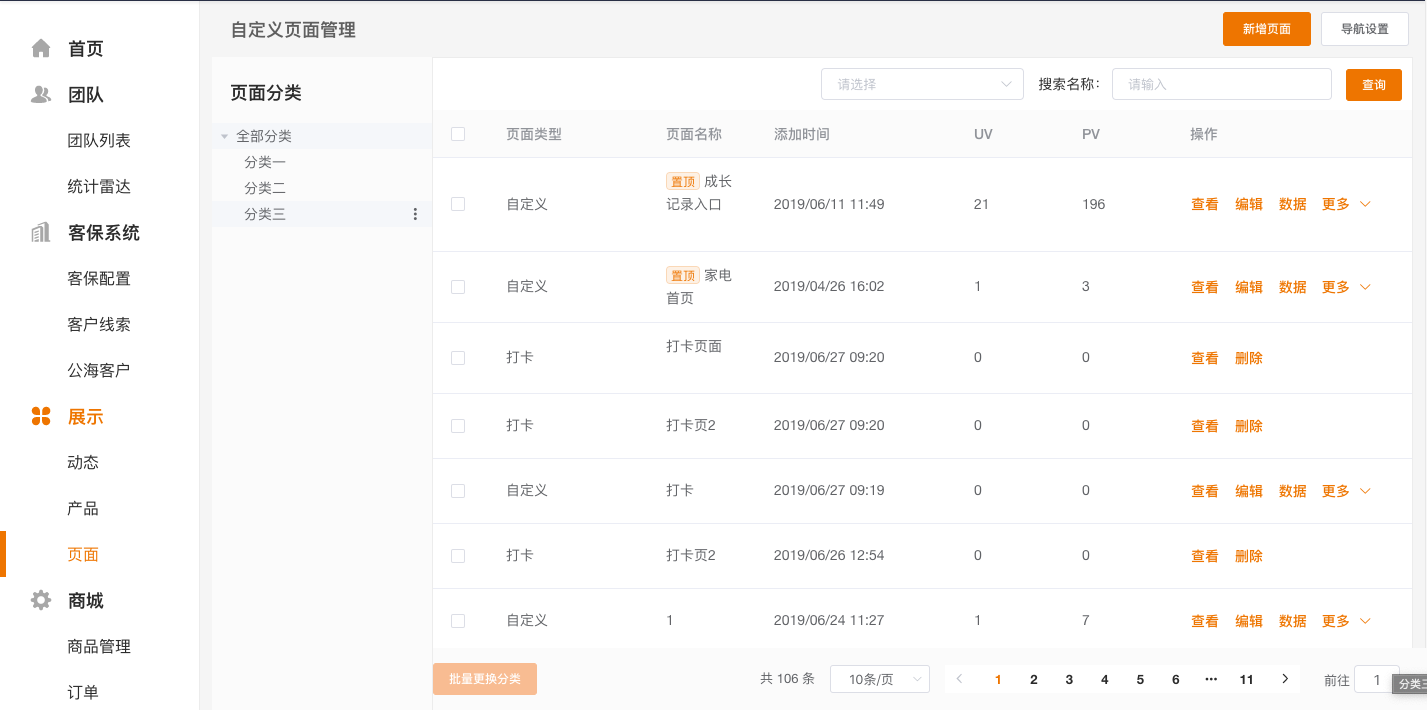Viewport: 1427px width, 710px height.
Task: Click the gear icon beside 商城
Action: (x=41, y=600)
